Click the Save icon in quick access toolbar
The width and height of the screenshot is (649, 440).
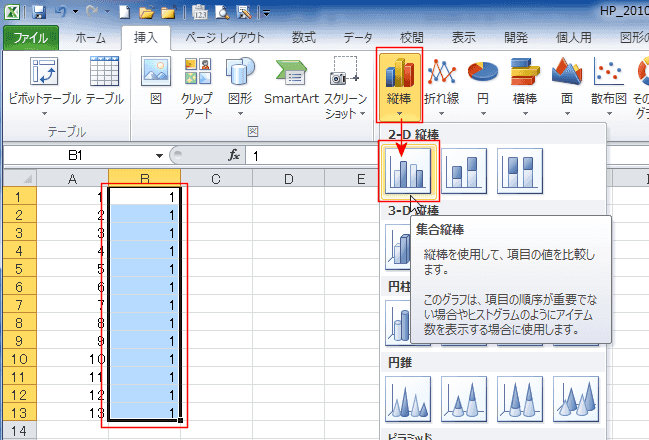click(38, 12)
